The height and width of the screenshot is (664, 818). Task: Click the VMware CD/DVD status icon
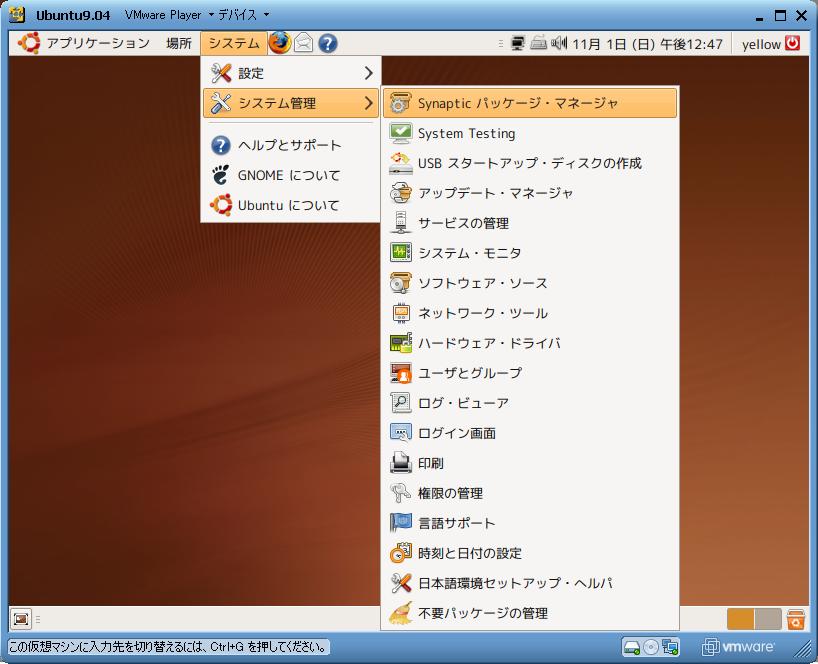point(651,647)
